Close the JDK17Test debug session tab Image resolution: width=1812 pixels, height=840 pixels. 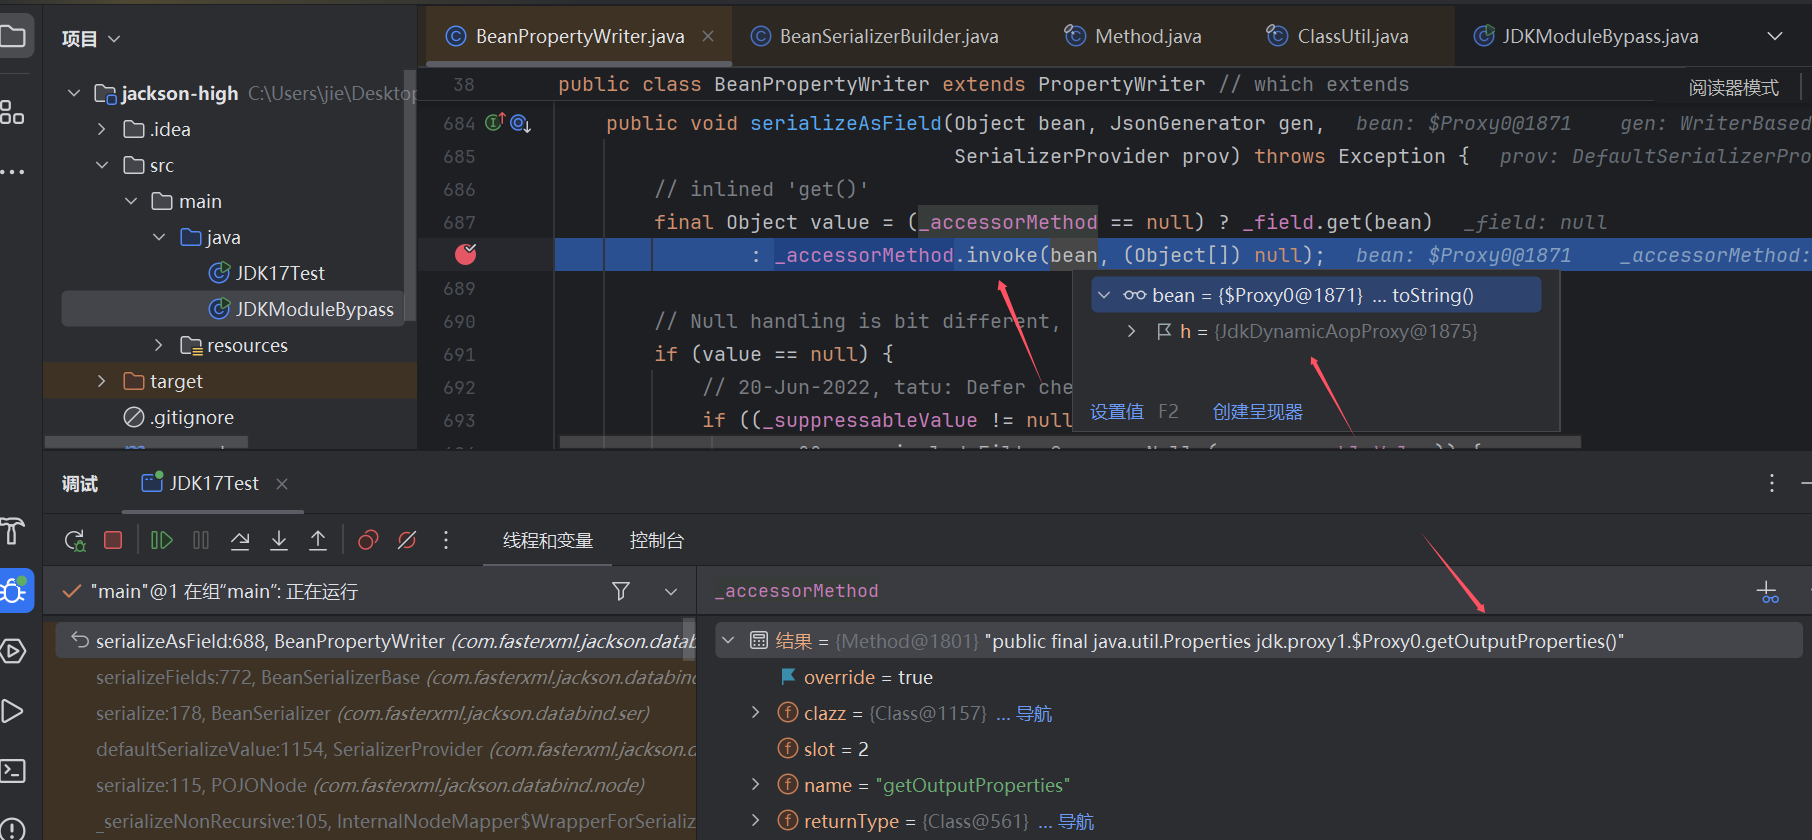(x=282, y=484)
